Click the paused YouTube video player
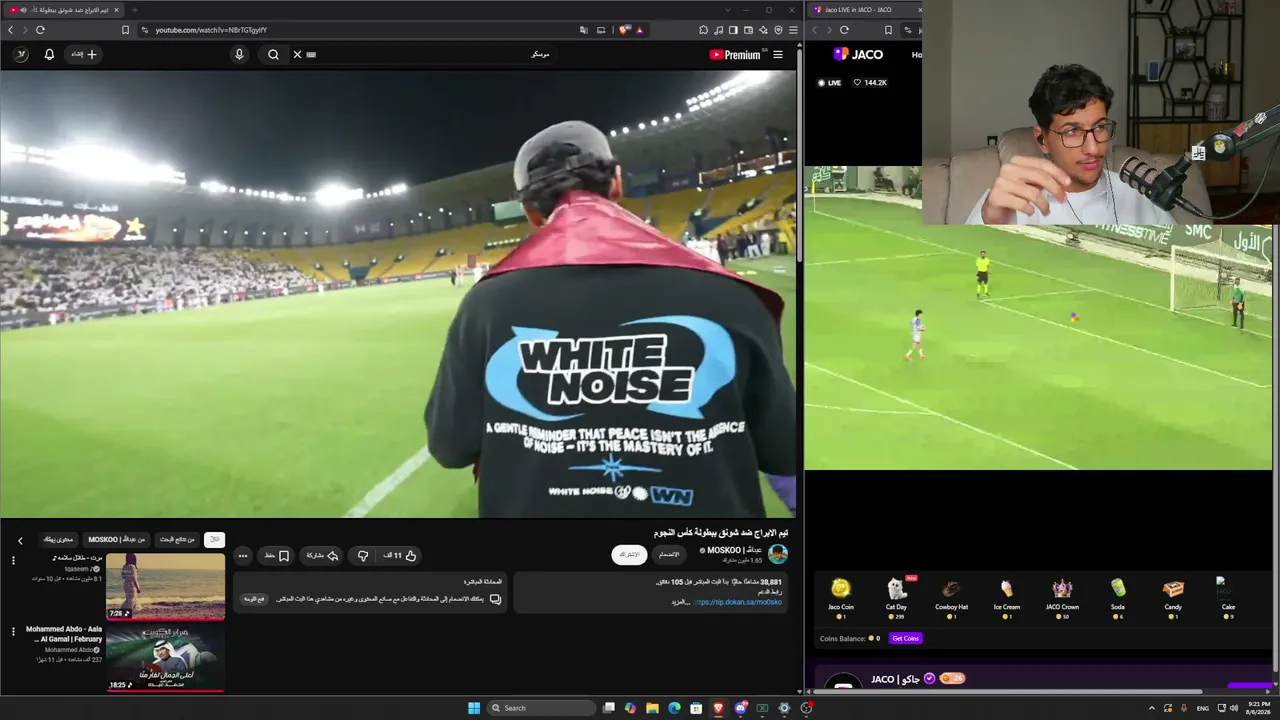1280x720 pixels. point(399,294)
